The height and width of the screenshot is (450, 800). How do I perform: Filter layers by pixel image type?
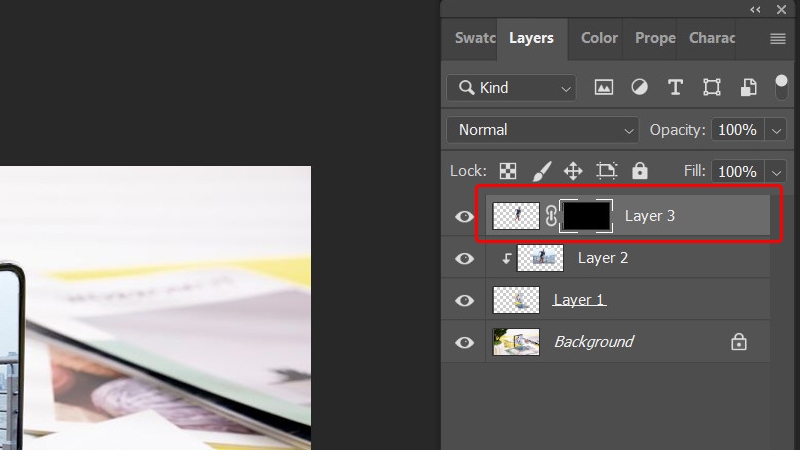pos(604,87)
